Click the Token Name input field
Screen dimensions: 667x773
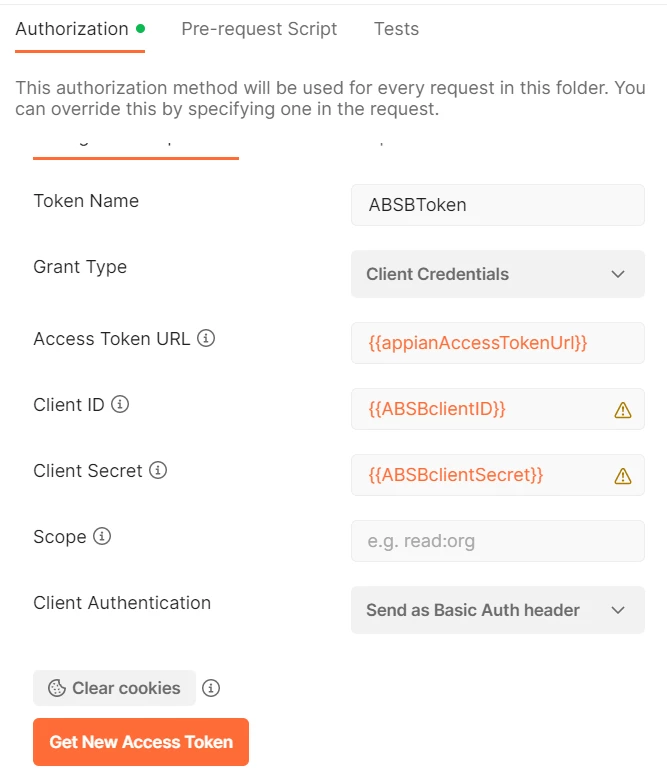[497, 205]
